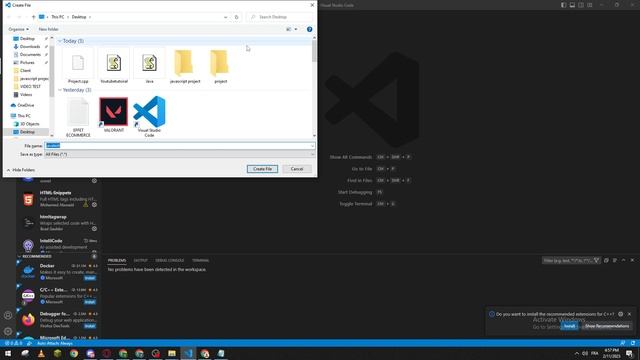Open the Debugger for Firefox icon

point(28,319)
